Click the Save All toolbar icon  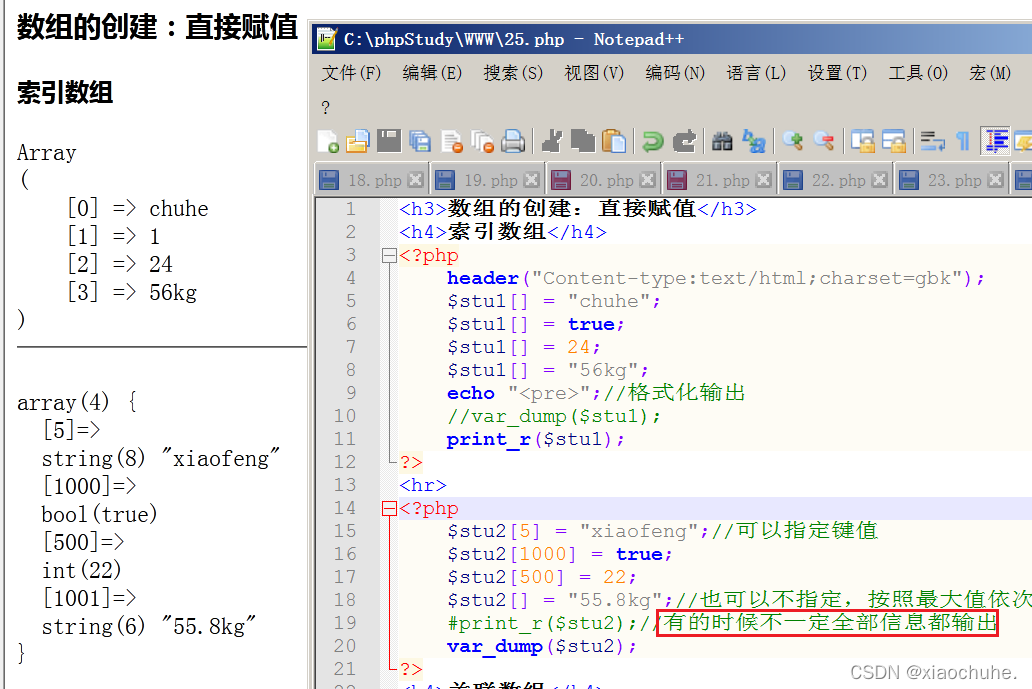[x=419, y=141]
